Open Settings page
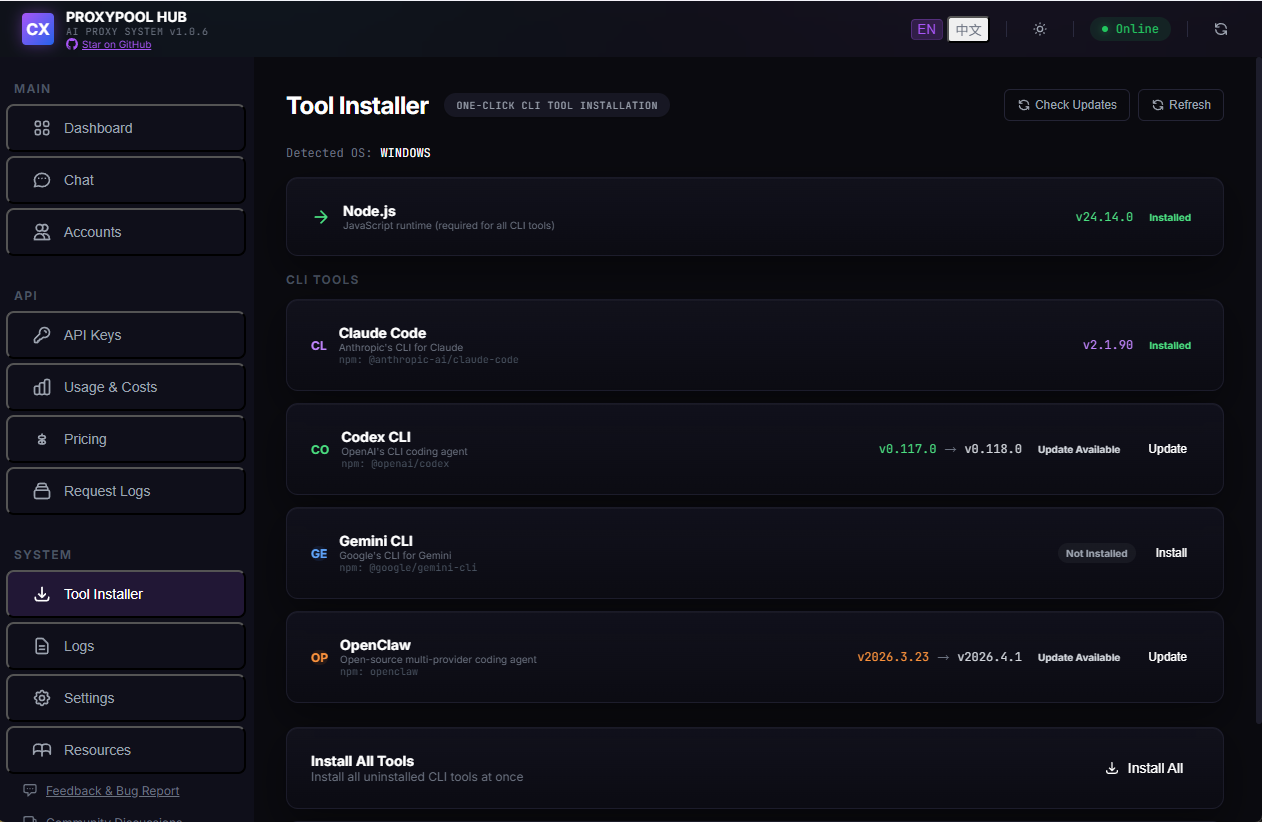The height and width of the screenshot is (822, 1262). (x=126, y=698)
